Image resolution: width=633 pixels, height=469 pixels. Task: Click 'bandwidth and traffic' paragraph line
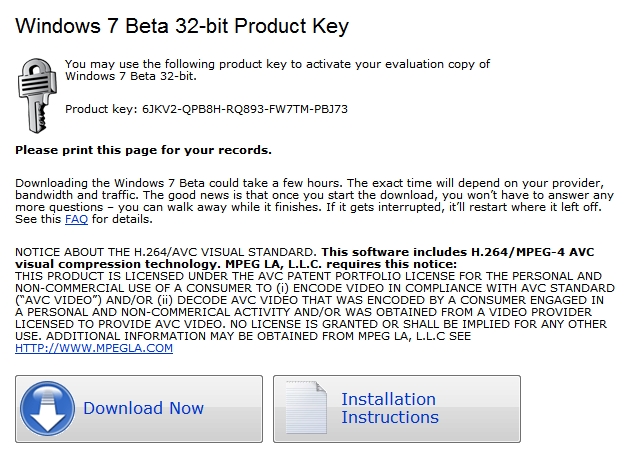[x=314, y=195]
